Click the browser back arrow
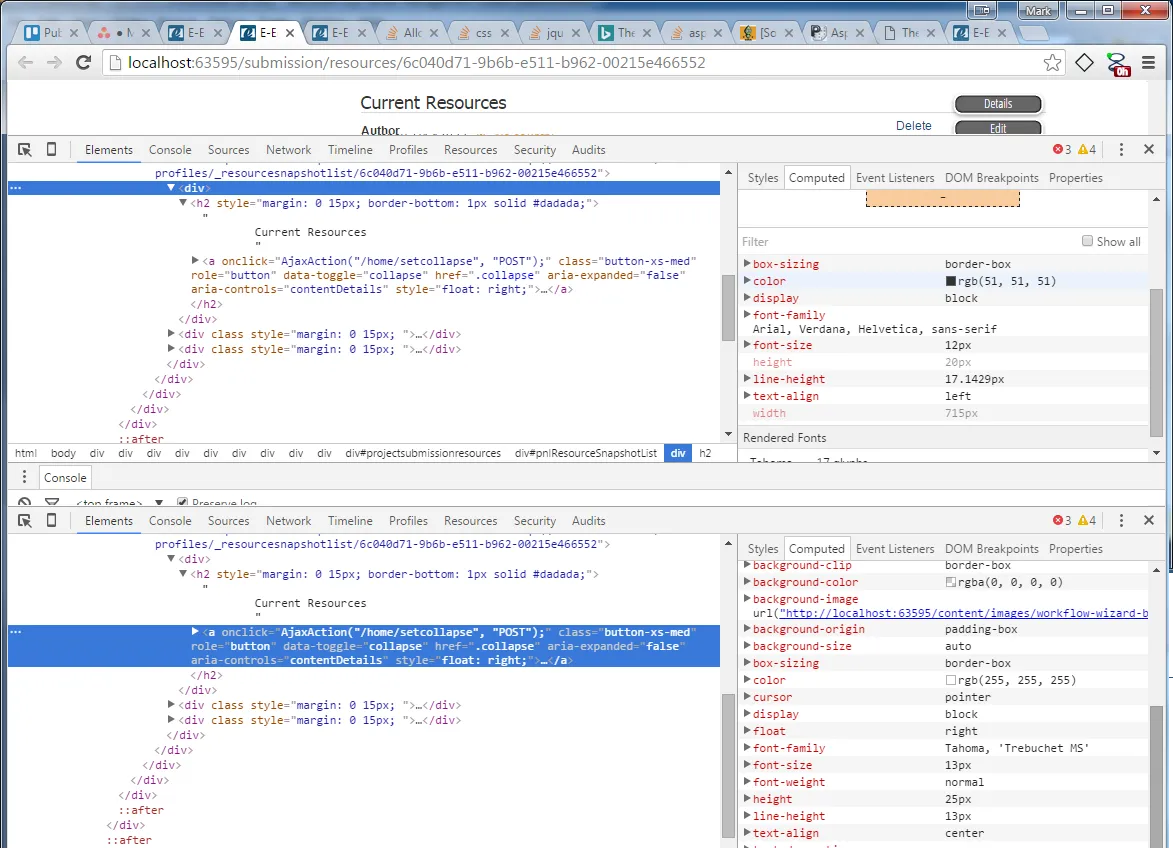The image size is (1173, 850). click(x=25, y=63)
